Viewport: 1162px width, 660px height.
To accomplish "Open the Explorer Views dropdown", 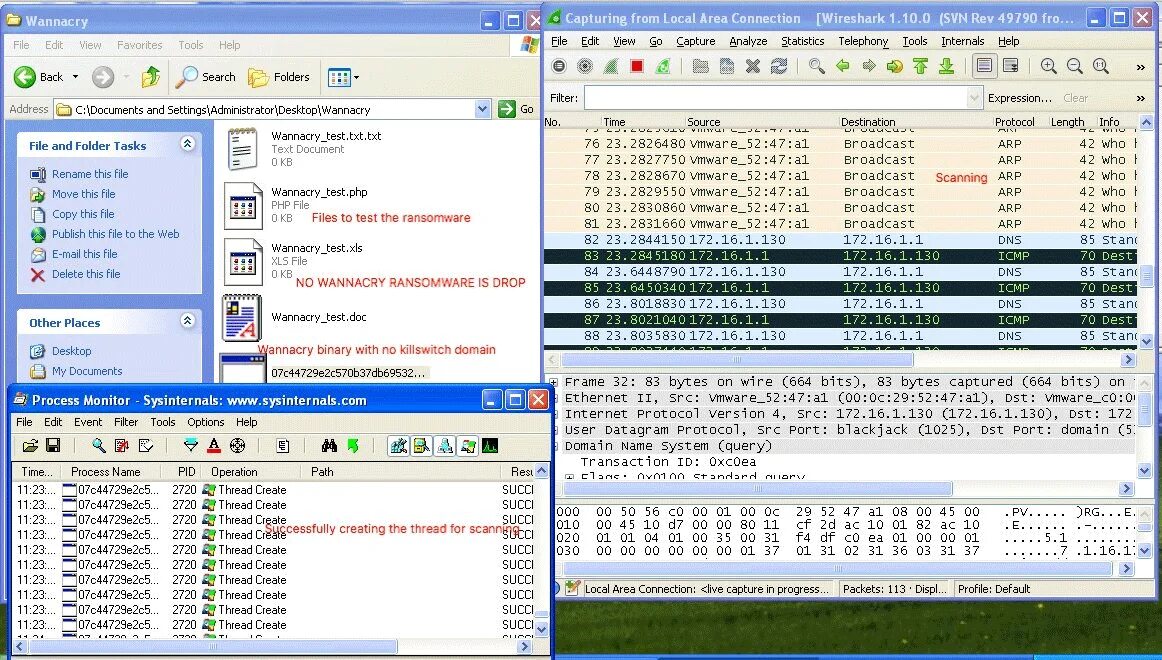I will pyautogui.click(x=356, y=77).
